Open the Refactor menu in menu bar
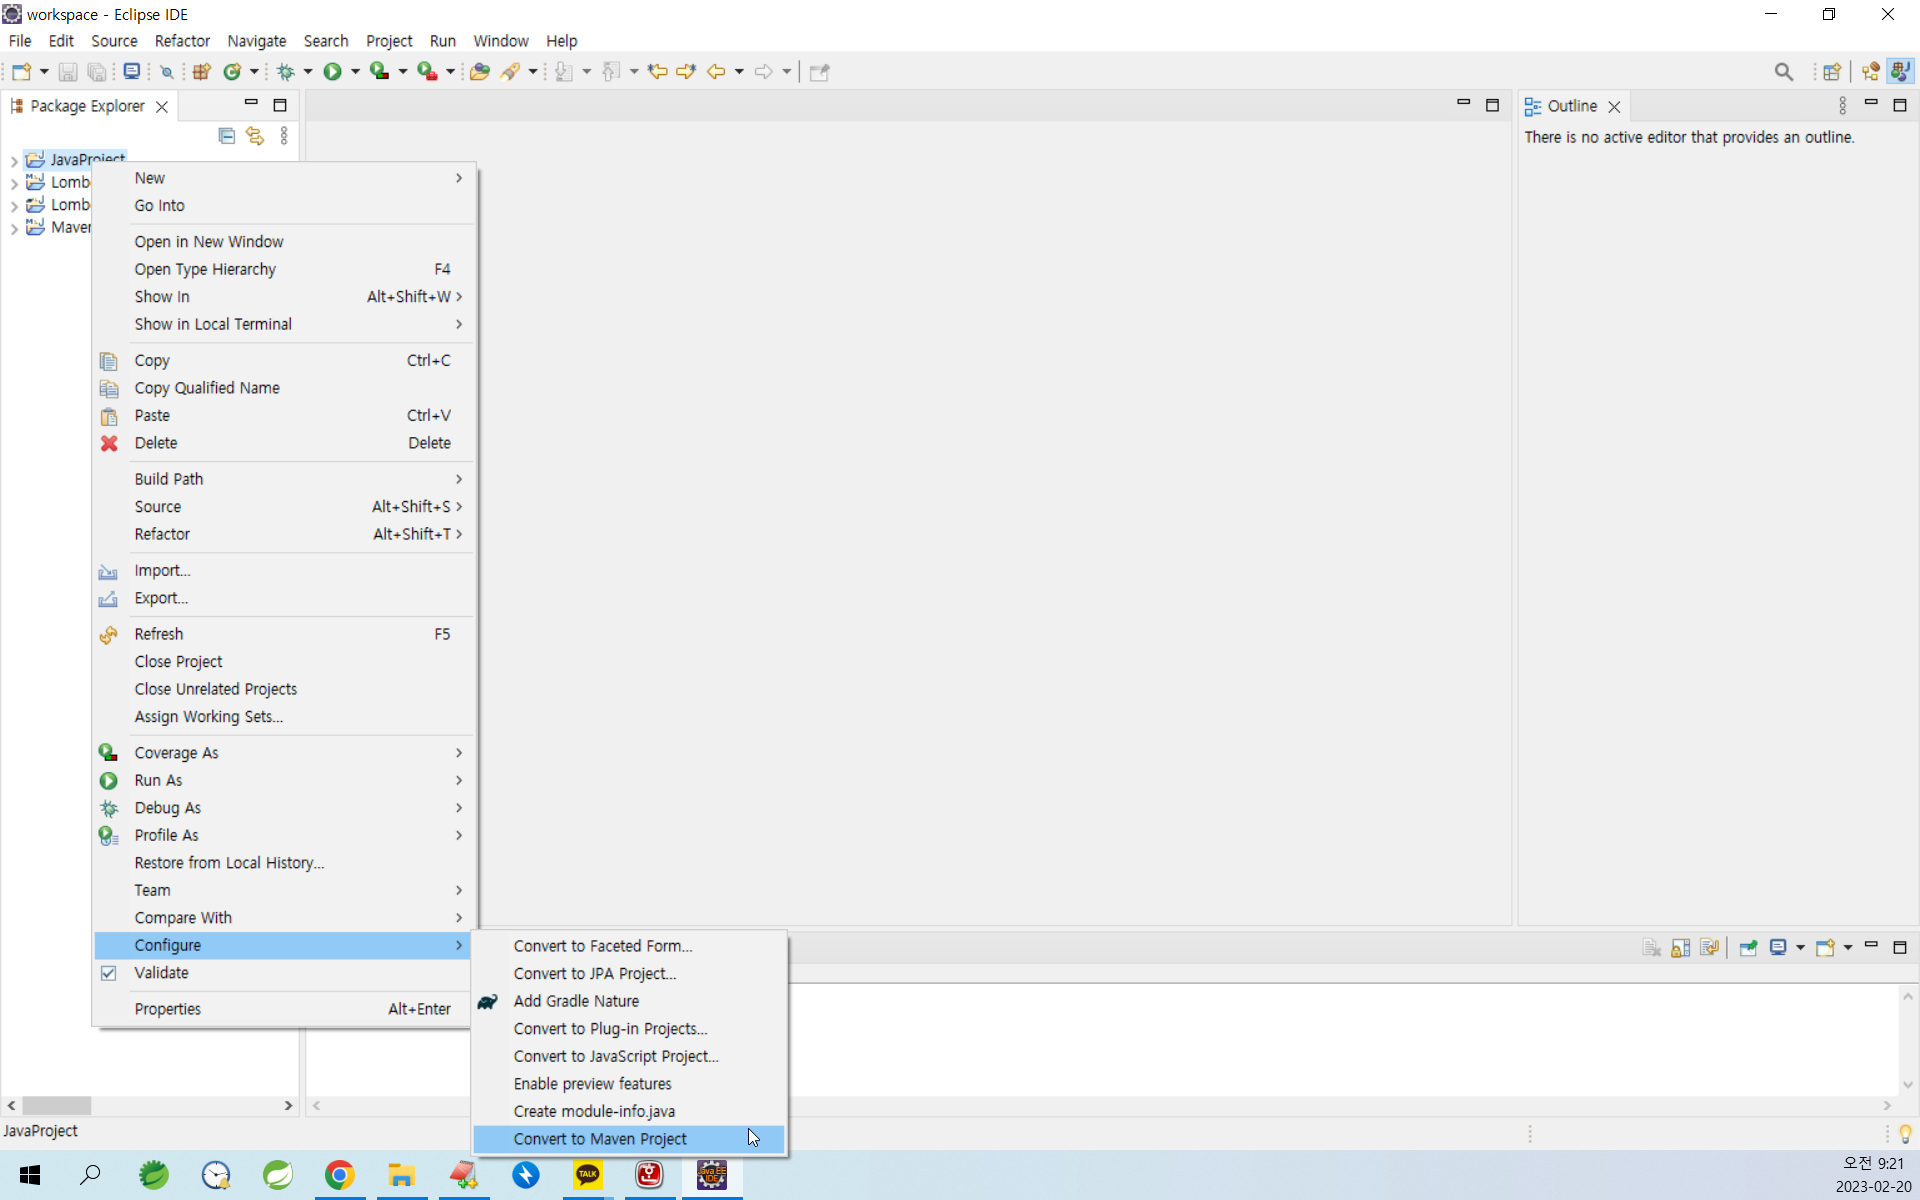The height and width of the screenshot is (1200, 1920). point(182,41)
